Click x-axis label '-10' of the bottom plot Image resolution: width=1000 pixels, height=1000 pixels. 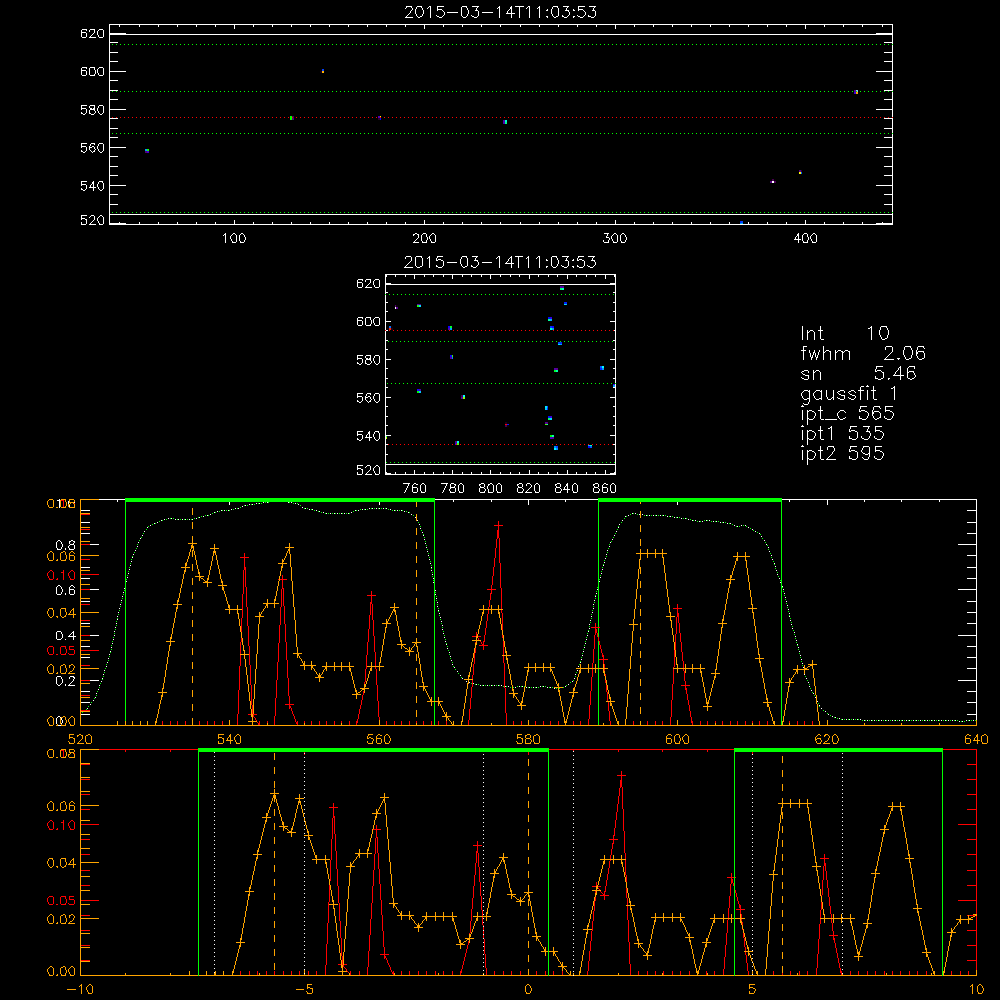click(x=80, y=990)
